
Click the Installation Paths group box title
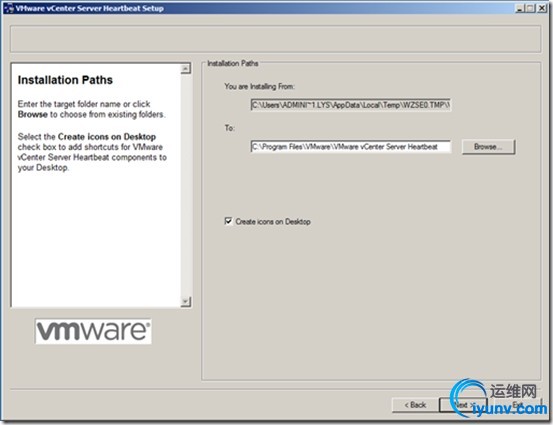point(233,63)
